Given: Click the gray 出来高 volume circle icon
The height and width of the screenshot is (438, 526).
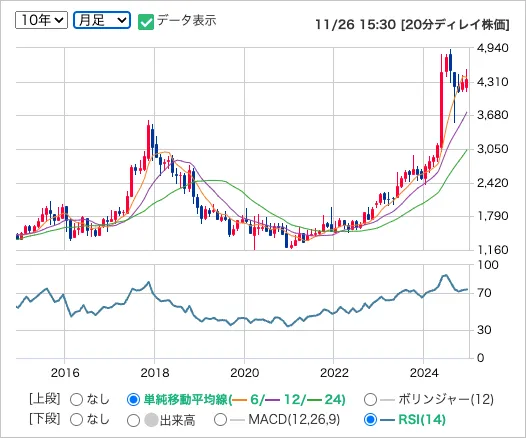Looking at the screenshot, I should pyautogui.click(x=151, y=420).
